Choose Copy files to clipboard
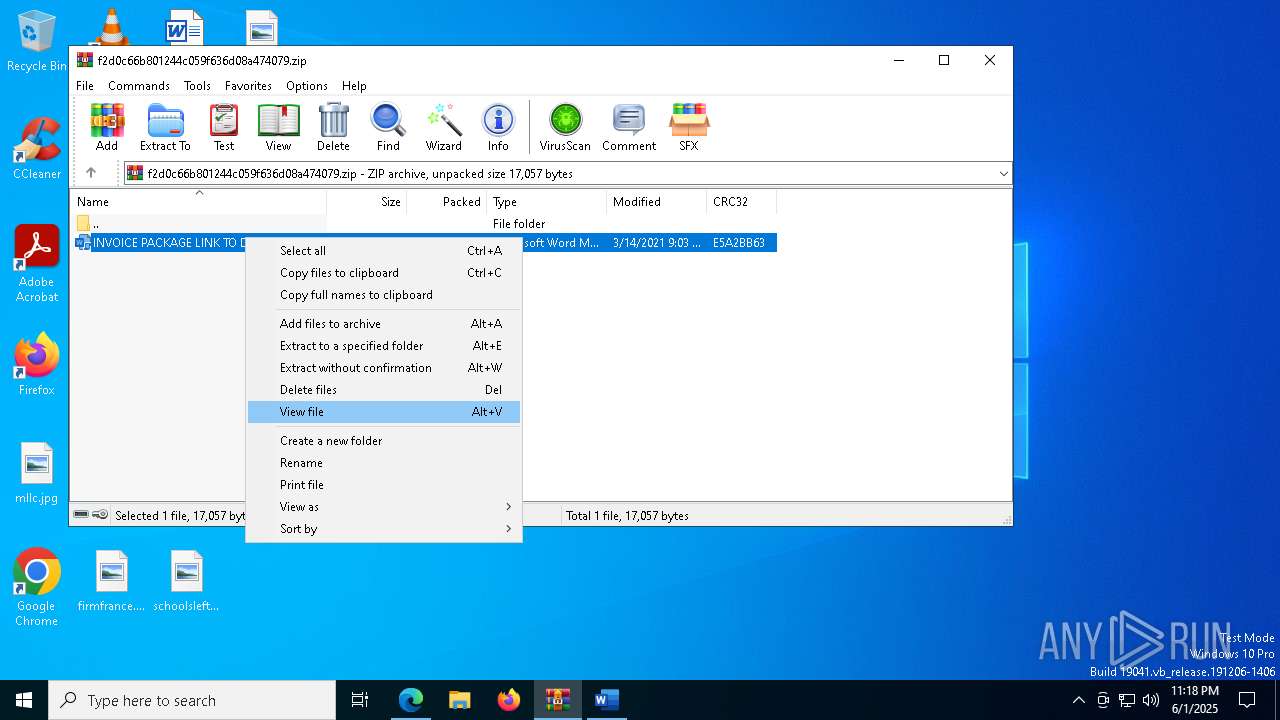The image size is (1280, 720). click(384, 273)
